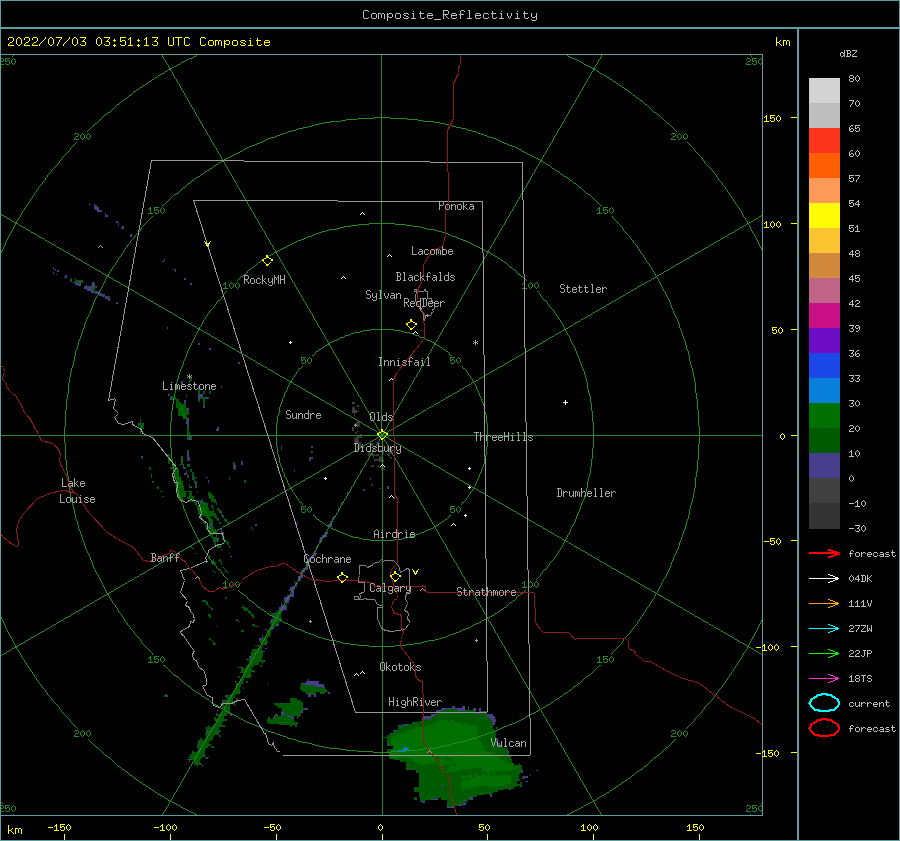Click the Stettler label
Image resolution: width=900 pixels, height=841 pixels.
pos(583,289)
